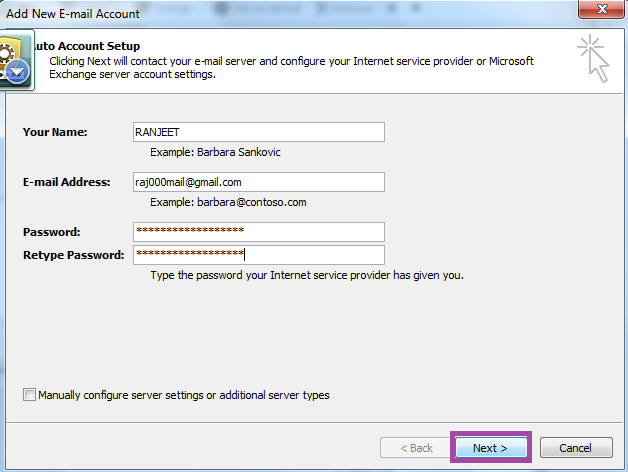Click the 'Manually configure server settings' label text

[x=184, y=395]
